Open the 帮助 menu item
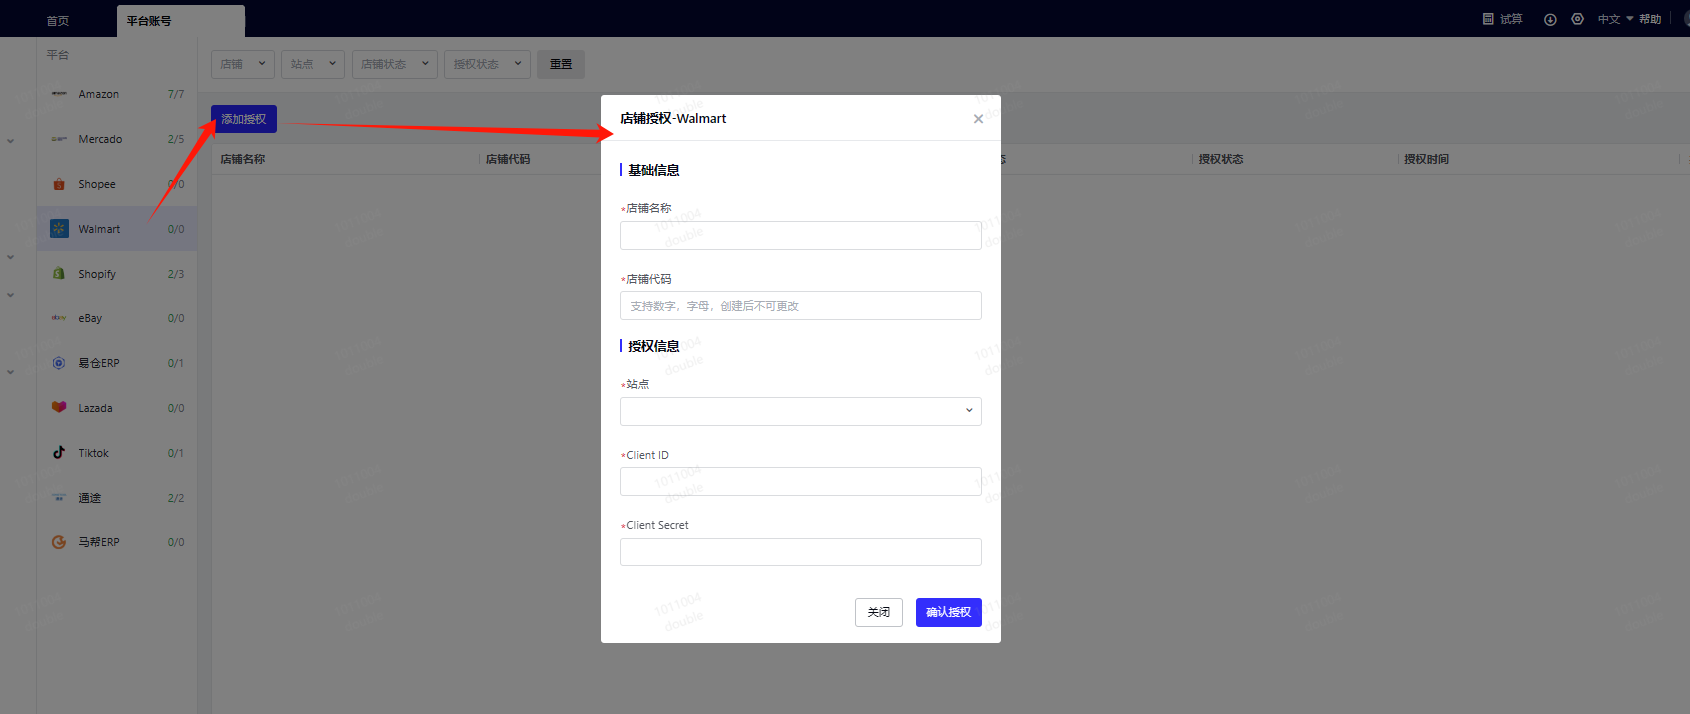The height and width of the screenshot is (714, 1690). tap(1650, 19)
